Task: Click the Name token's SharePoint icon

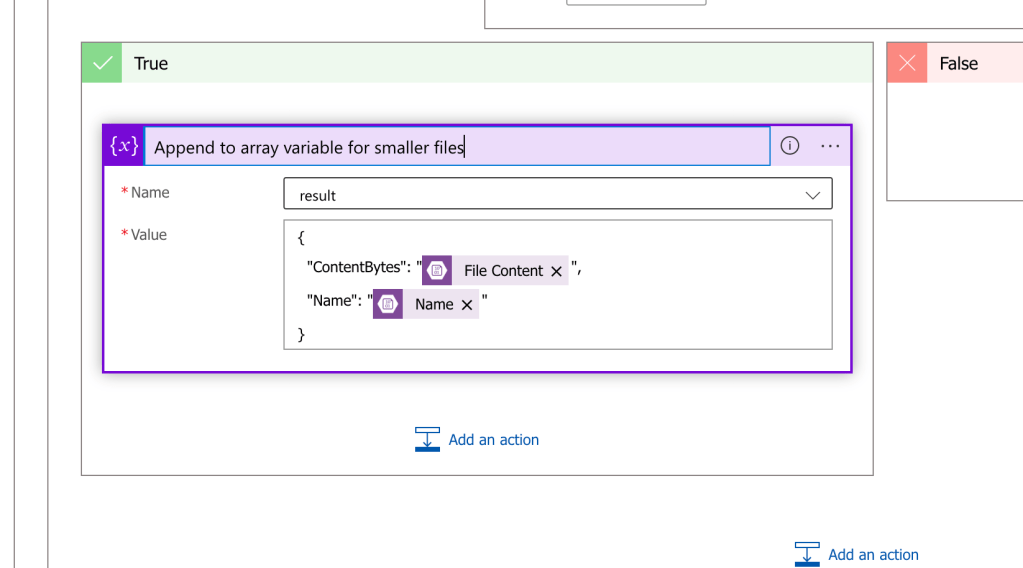Action: pos(388,304)
